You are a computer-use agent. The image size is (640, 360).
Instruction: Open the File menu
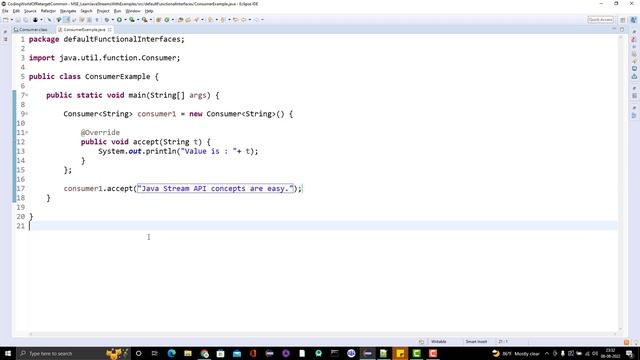(x=5, y=11)
